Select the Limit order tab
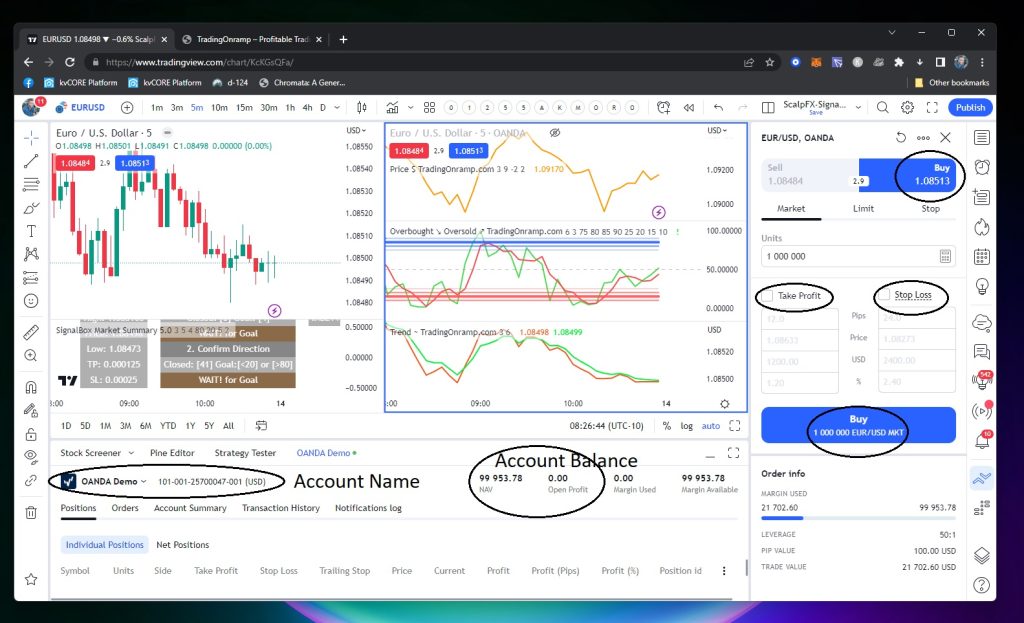This screenshot has width=1024, height=623. [863, 209]
